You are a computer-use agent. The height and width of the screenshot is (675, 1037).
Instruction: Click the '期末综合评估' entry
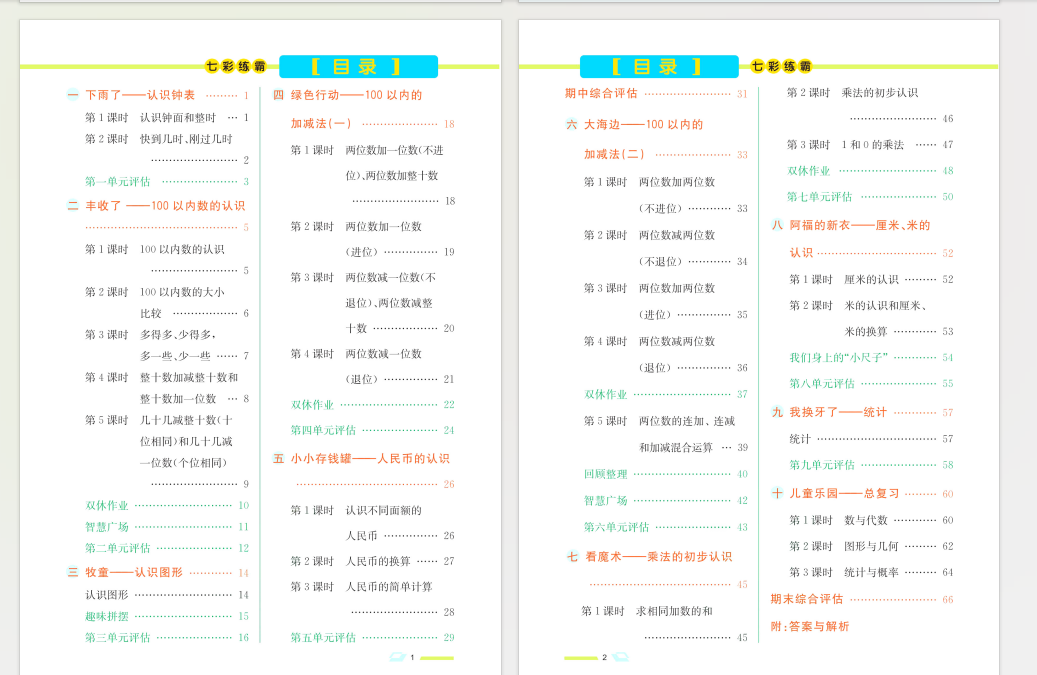pyautogui.click(x=807, y=599)
